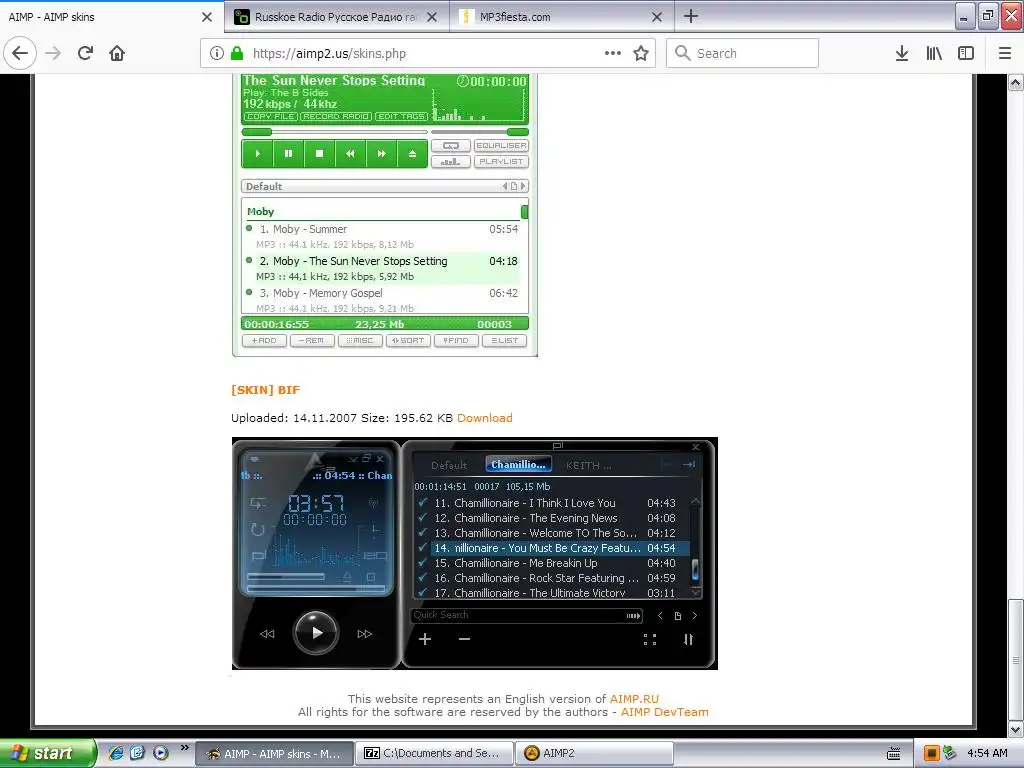The width and height of the screenshot is (1024, 768).
Task: Click the green skin pause button image
Action: [289, 154]
